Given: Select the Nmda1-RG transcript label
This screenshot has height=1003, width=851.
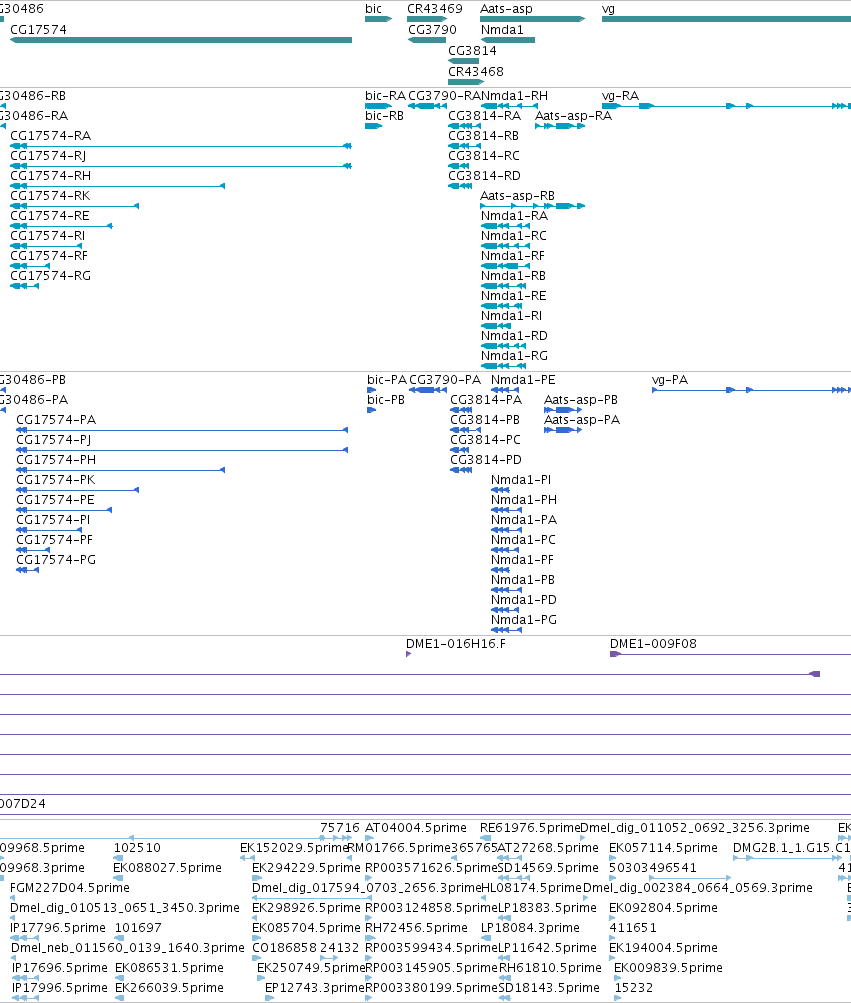Looking at the screenshot, I should (514, 355).
